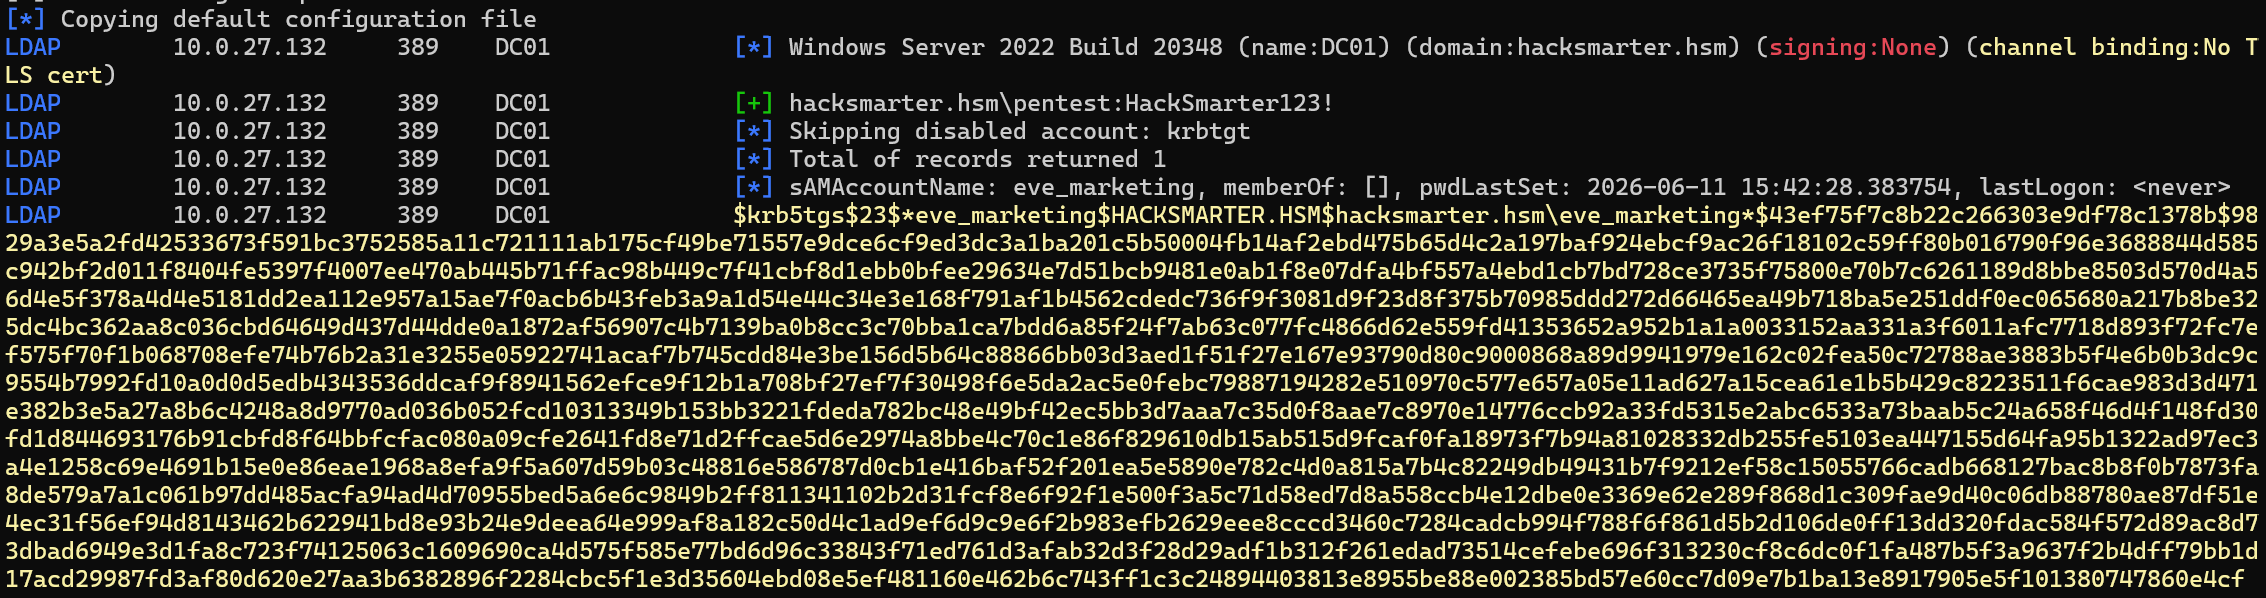
Task: Click [*] marker on krbtgt row
Action: [x=754, y=131]
